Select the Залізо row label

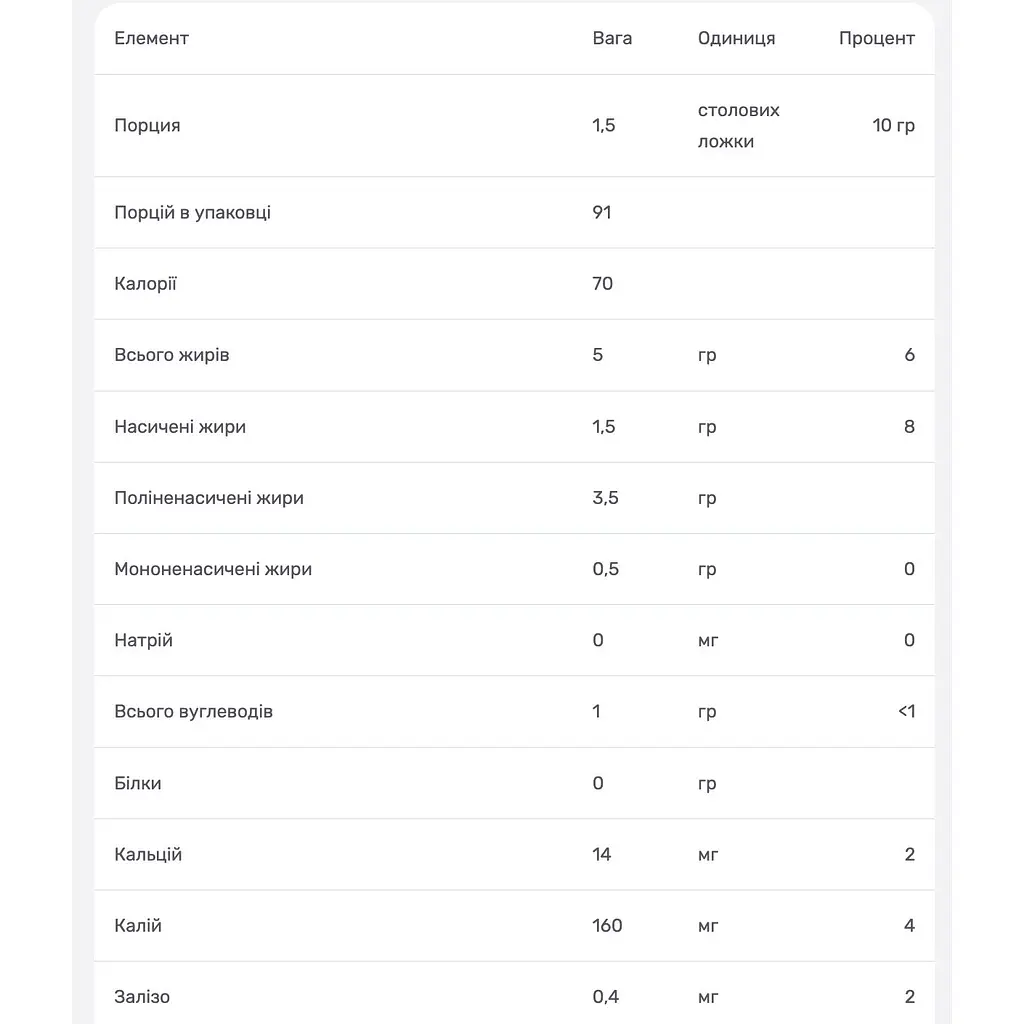[142, 997]
